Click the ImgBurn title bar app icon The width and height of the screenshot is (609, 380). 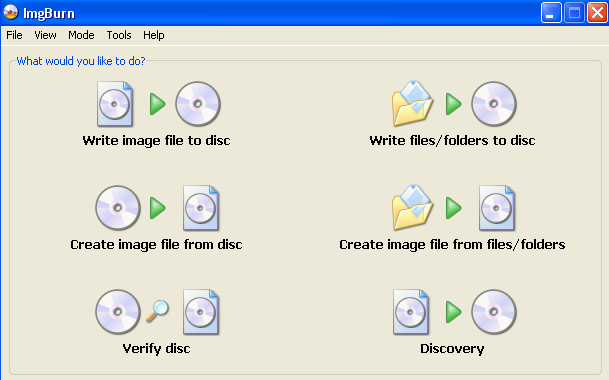pyautogui.click(x=11, y=12)
